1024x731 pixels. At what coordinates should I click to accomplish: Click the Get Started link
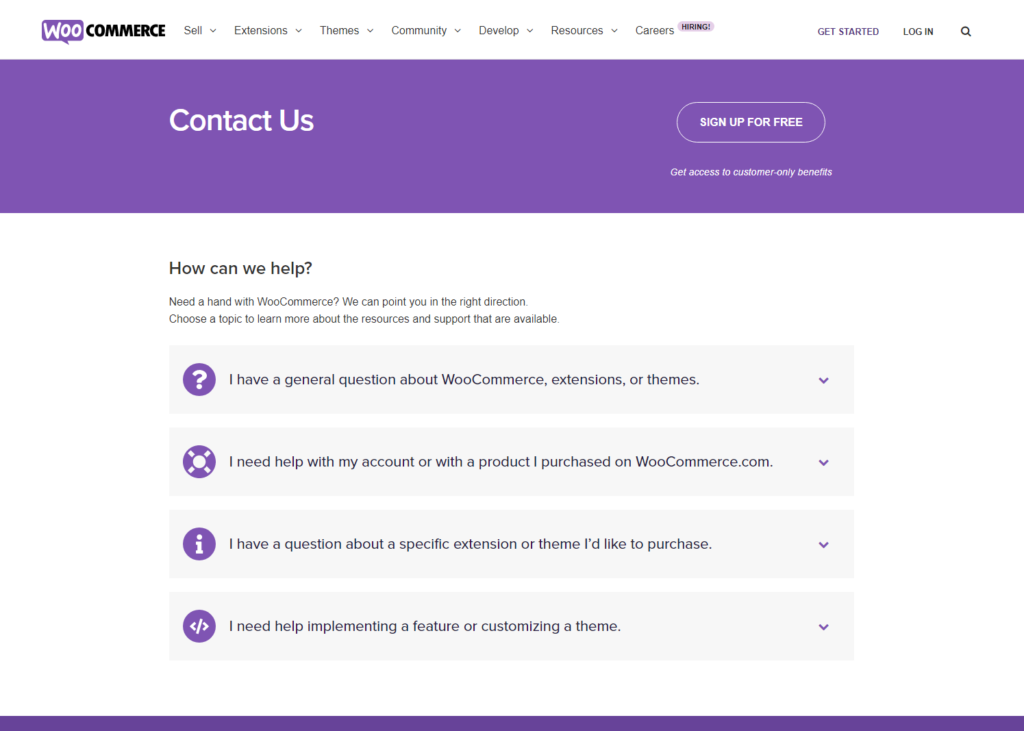pos(848,31)
